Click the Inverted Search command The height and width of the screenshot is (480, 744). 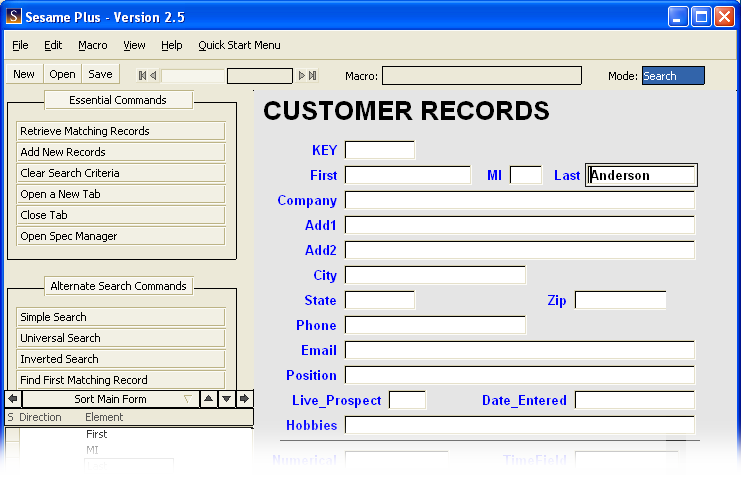point(121,359)
